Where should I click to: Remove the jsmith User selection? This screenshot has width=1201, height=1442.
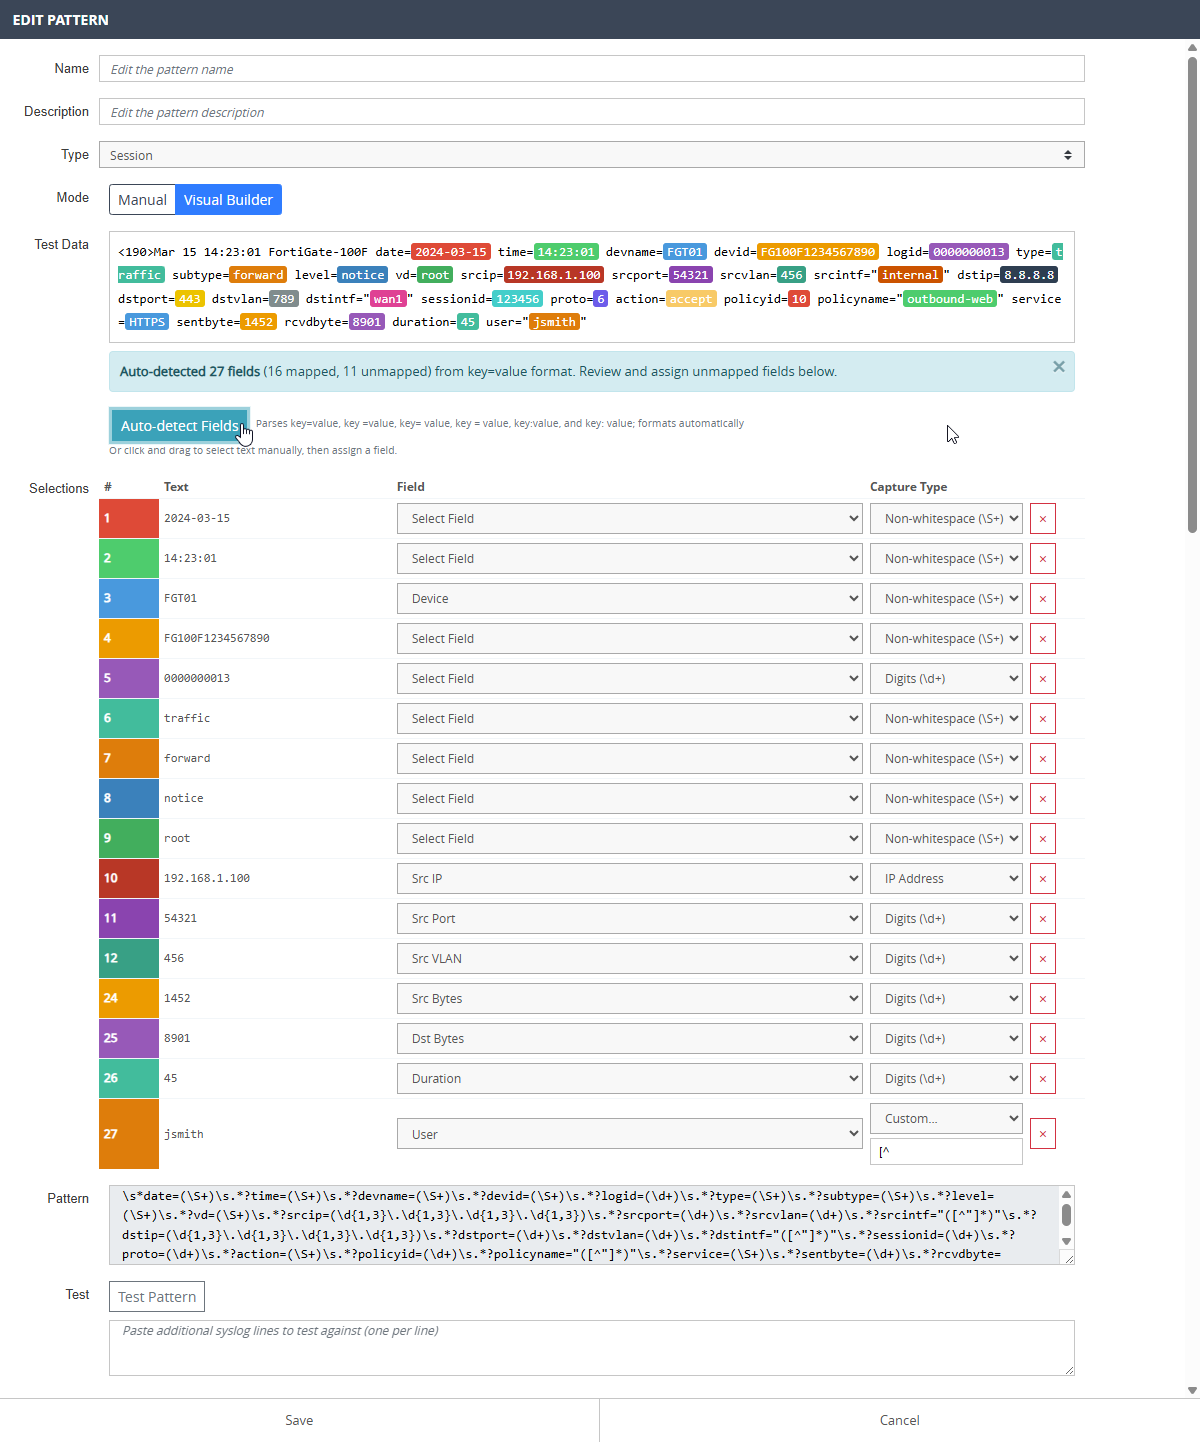1043,1134
